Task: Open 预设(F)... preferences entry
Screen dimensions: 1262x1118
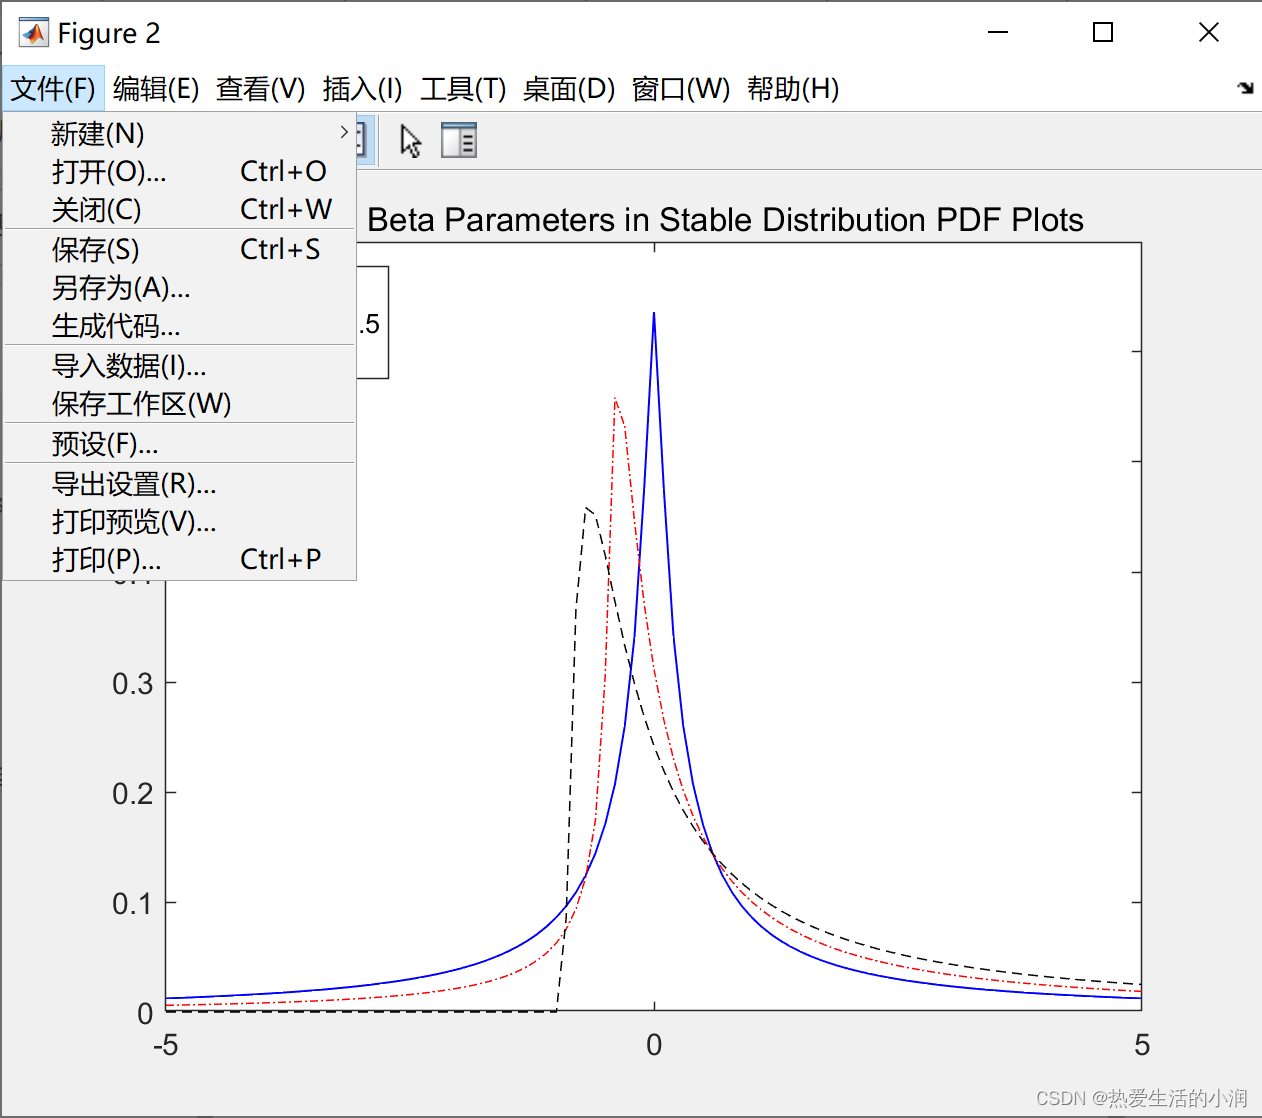Action: point(180,443)
